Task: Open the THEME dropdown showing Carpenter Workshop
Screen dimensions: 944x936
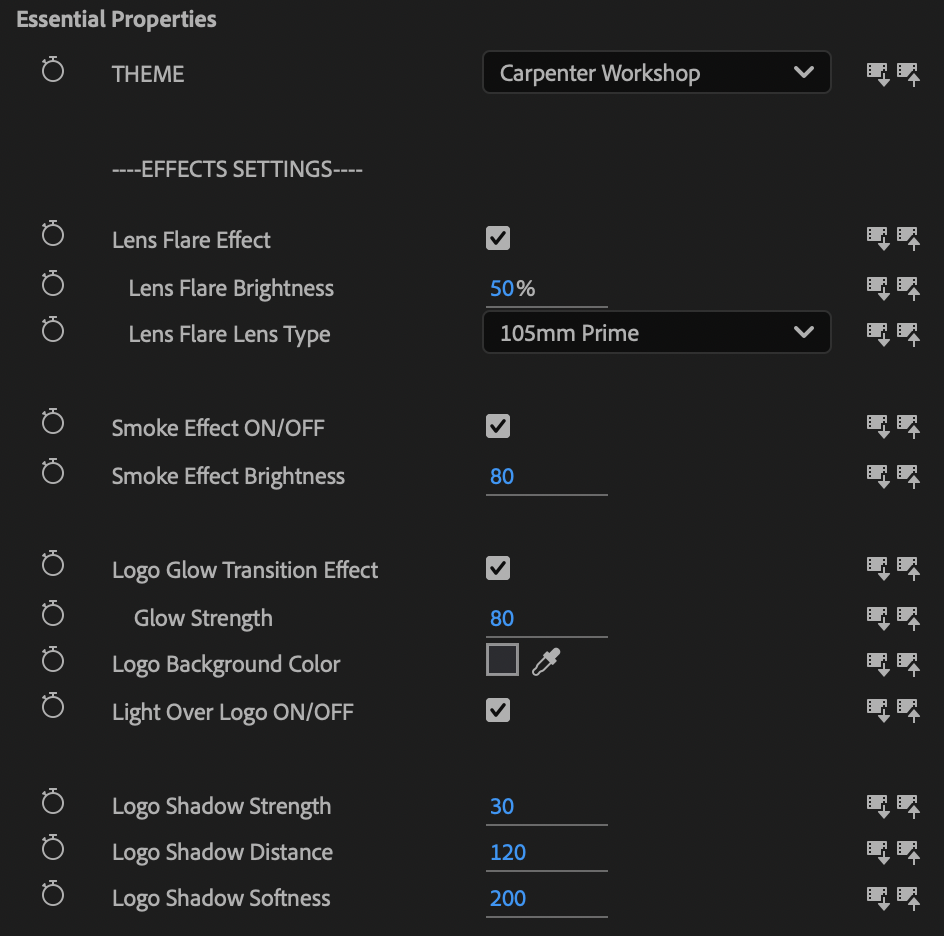Action: pos(656,73)
